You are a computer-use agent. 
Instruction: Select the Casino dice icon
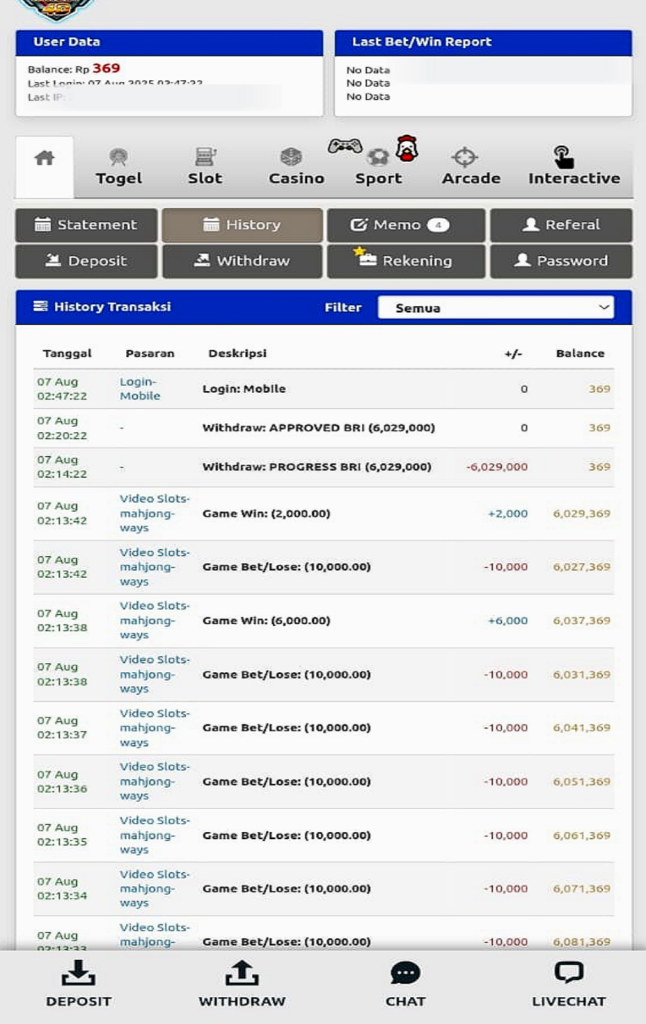[x=291, y=157]
